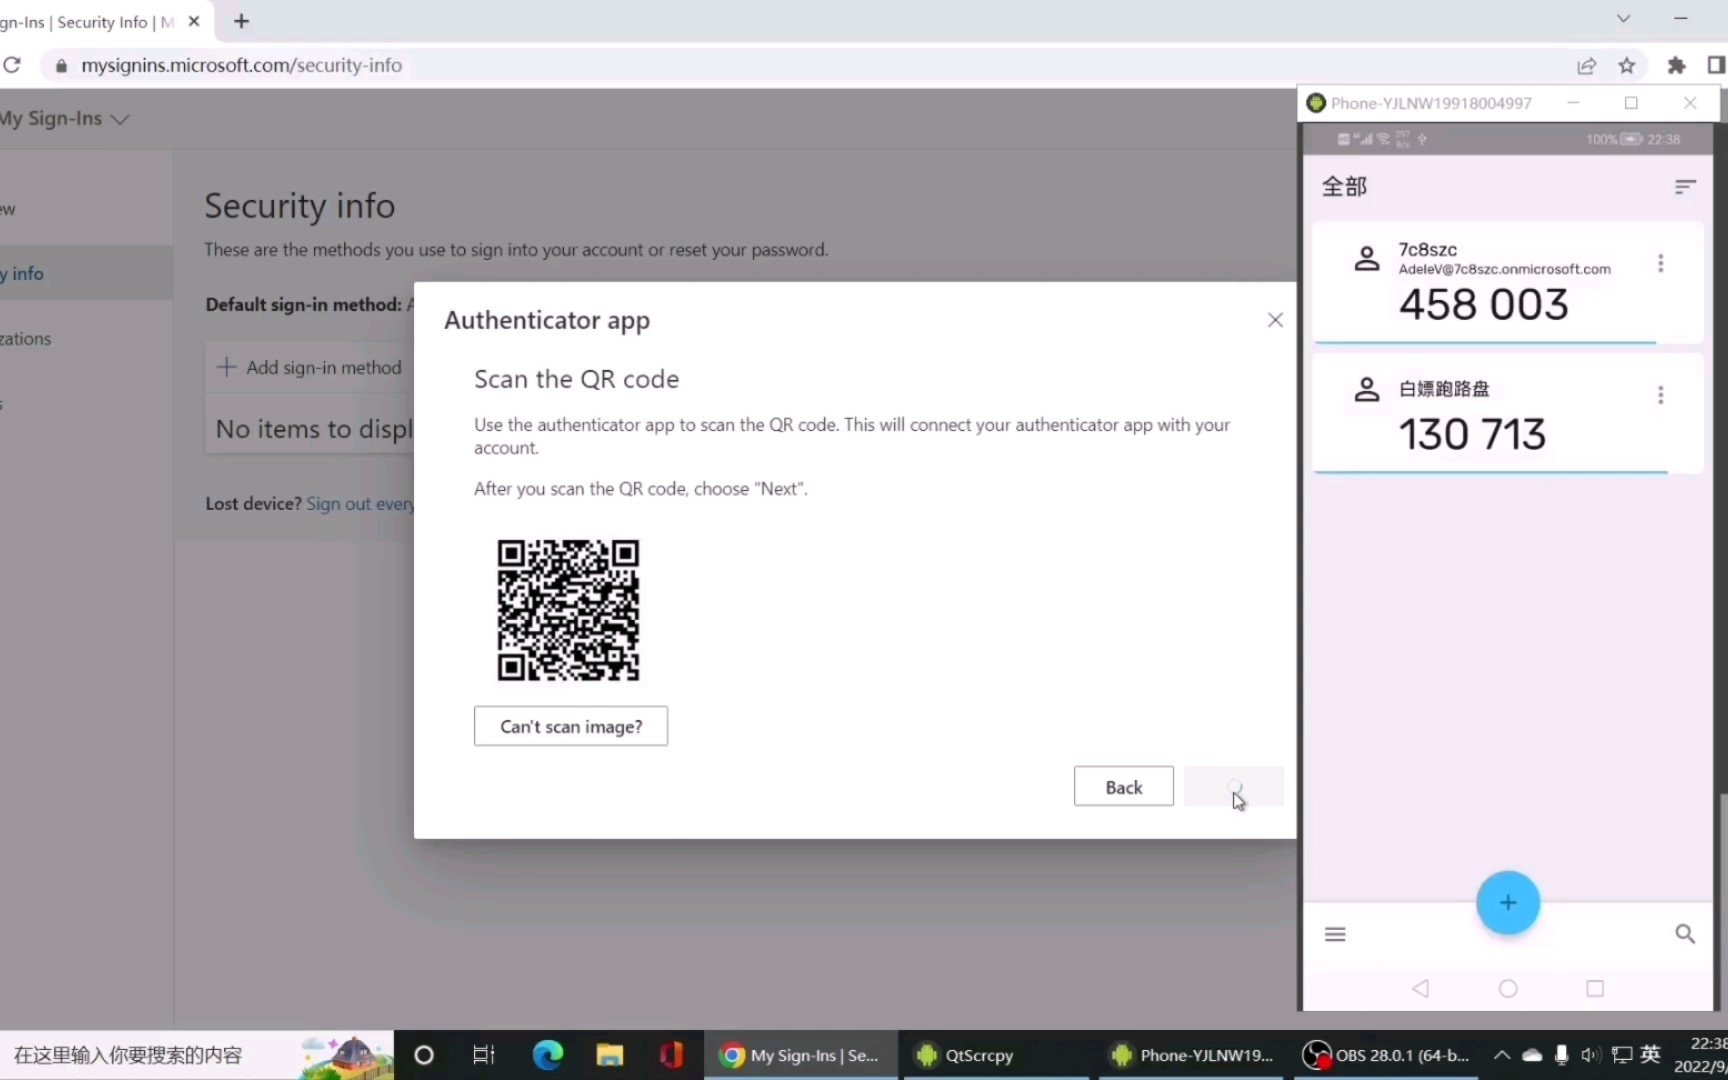
Task: Click the 130 713 verification code
Action: 1472,435
